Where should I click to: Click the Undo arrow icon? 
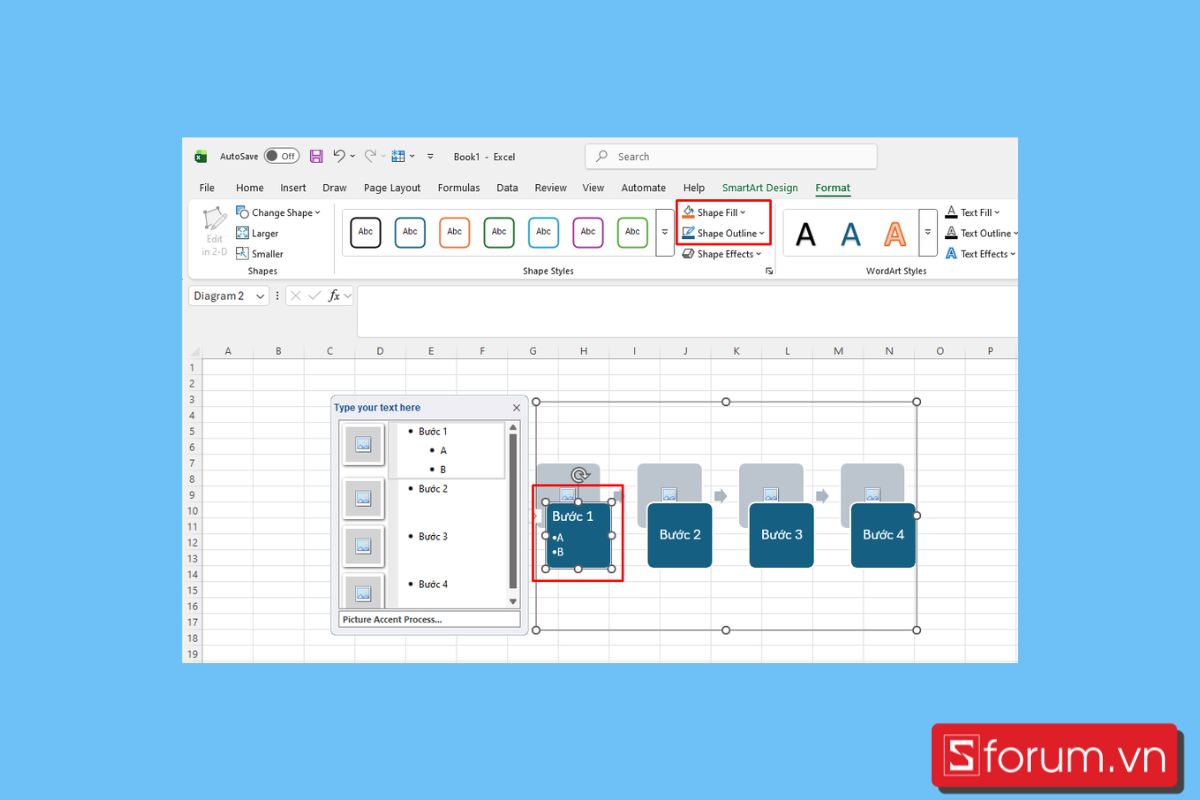tap(339, 156)
